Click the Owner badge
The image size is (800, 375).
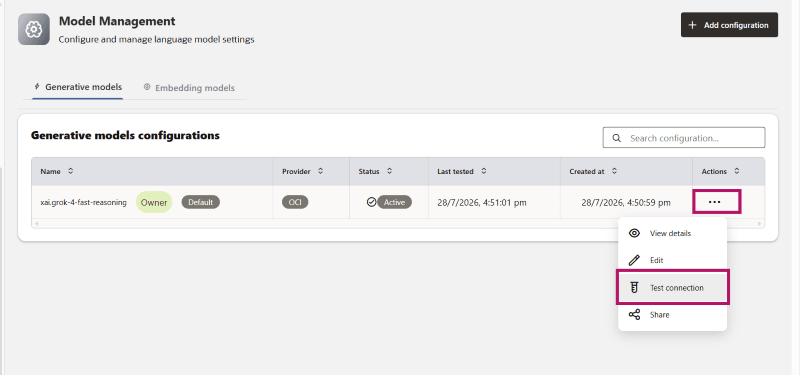(154, 203)
